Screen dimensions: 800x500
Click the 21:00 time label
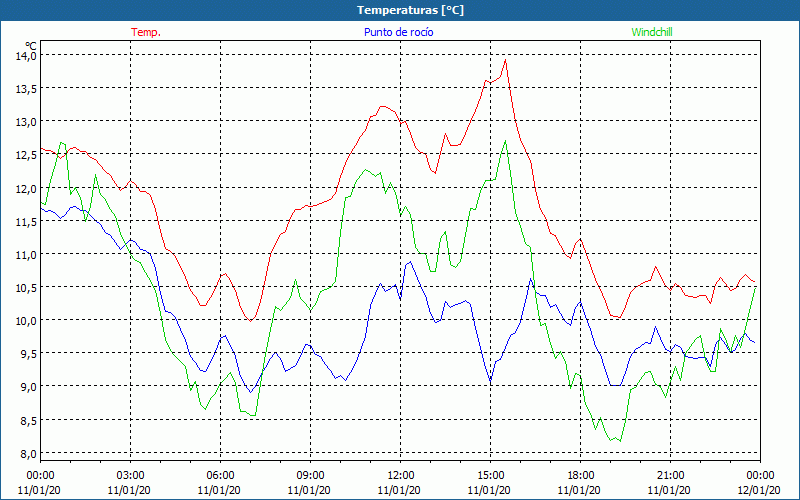670,476
